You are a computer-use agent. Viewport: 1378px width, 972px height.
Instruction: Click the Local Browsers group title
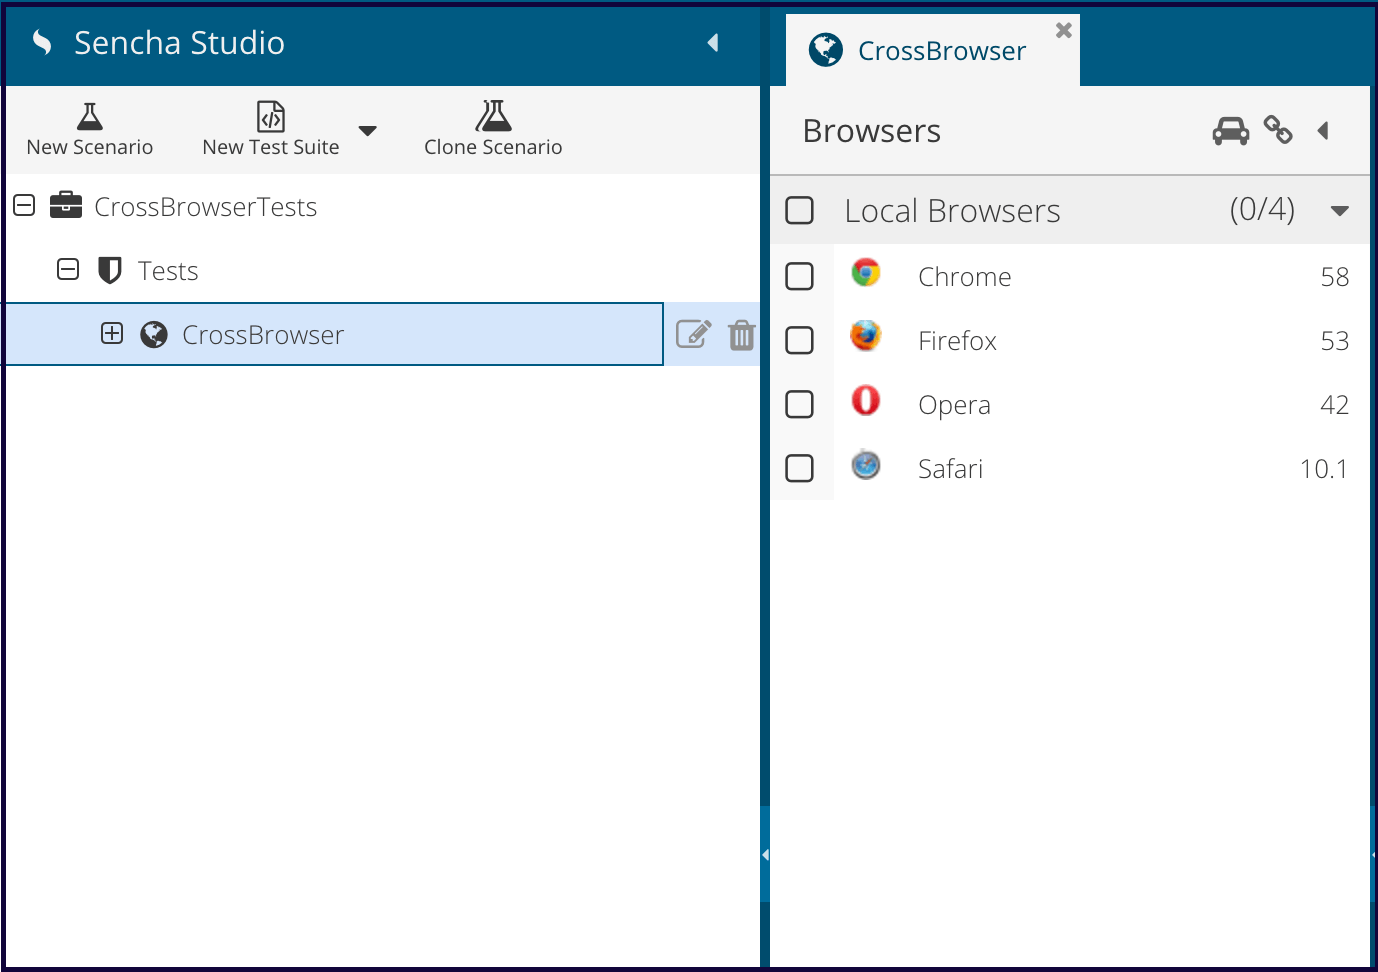point(952,211)
